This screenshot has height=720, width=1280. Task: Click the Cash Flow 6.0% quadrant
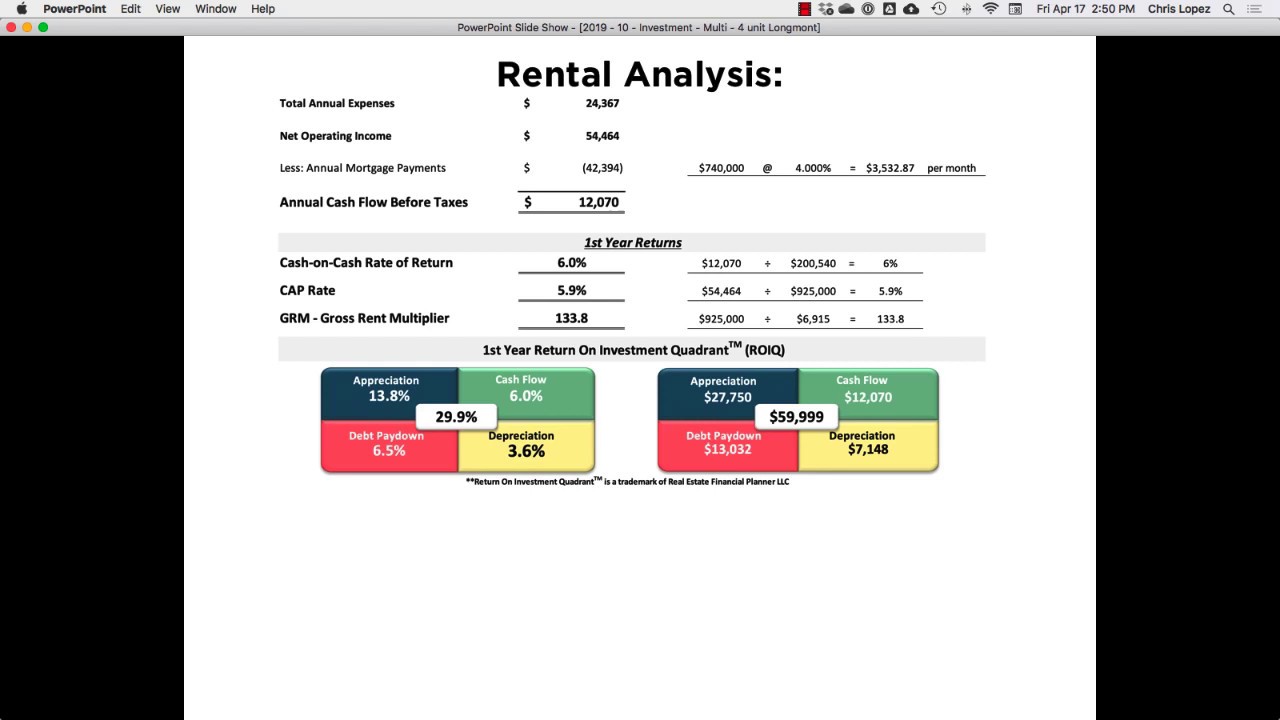526,394
